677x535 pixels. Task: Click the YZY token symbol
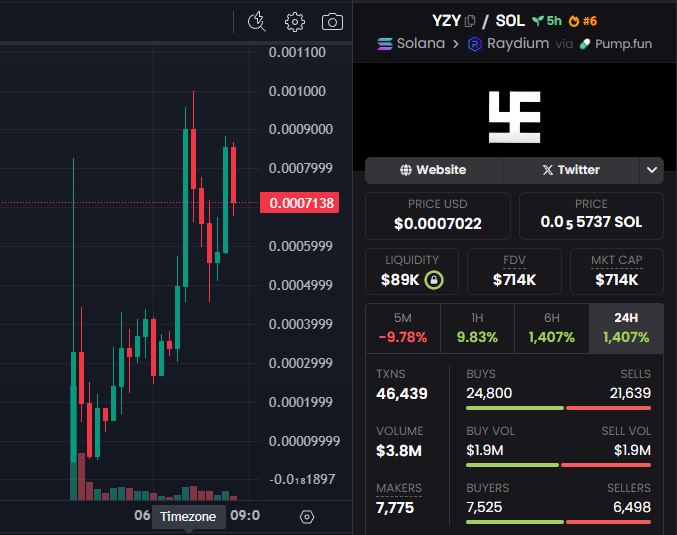click(x=446, y=21)
